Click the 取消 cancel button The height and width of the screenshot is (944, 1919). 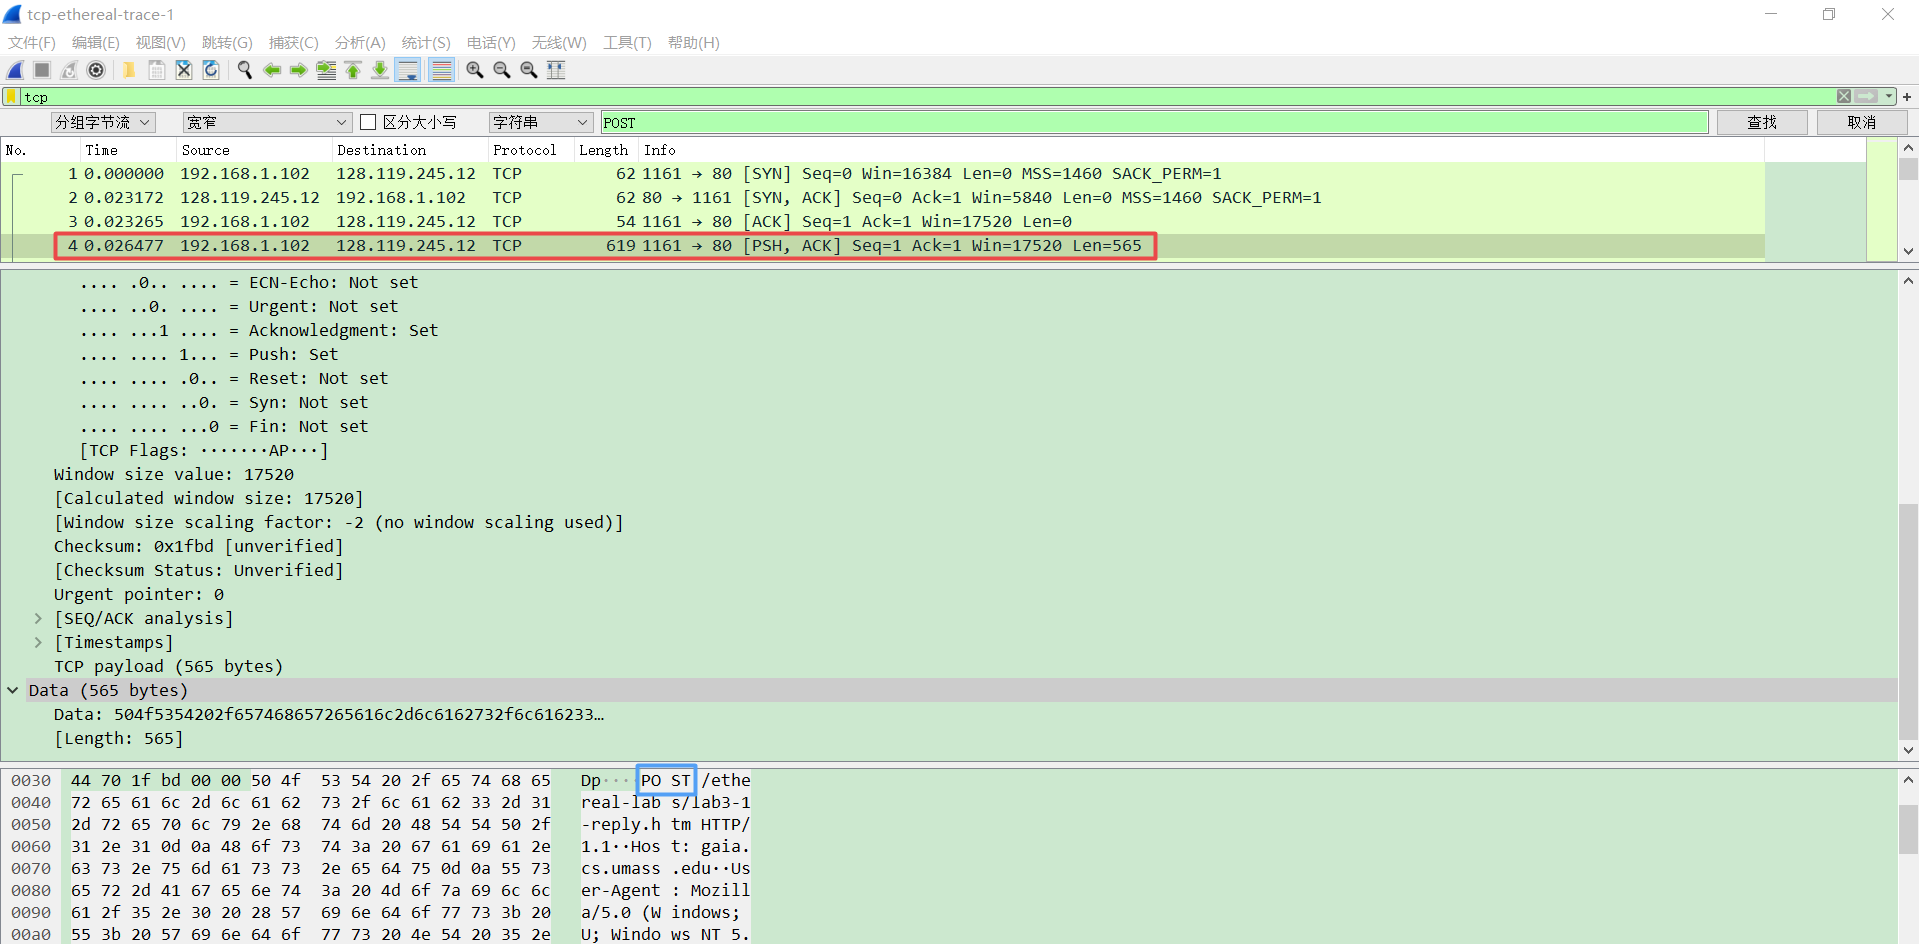coord(1862,122)
